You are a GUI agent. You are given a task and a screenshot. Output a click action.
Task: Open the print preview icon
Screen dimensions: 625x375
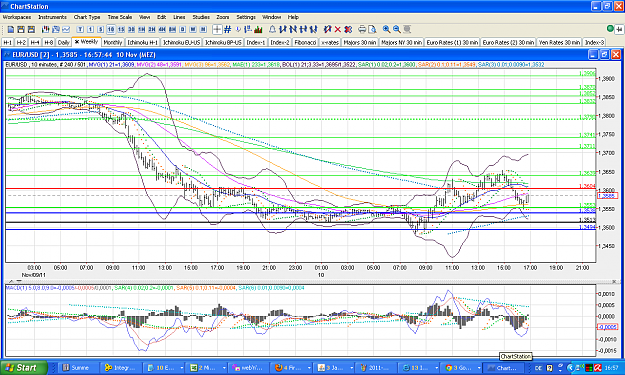372,29
